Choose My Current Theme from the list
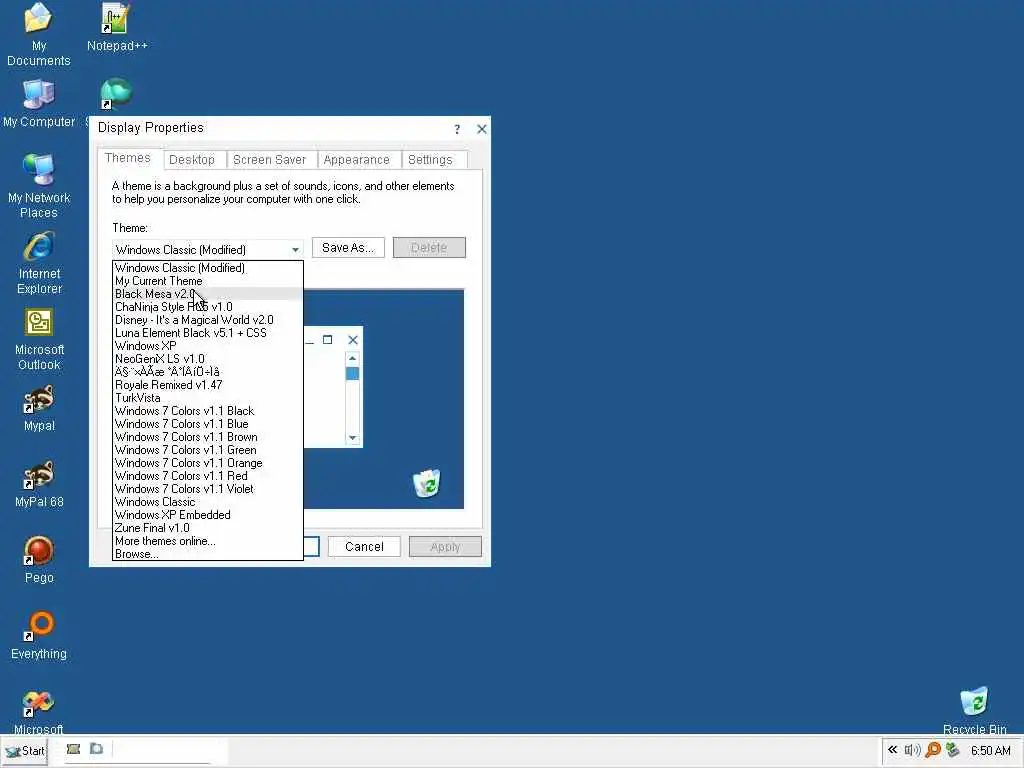The height and width of the screenshot is (768, 1024). pyautogui.click(x=208, y=281)
